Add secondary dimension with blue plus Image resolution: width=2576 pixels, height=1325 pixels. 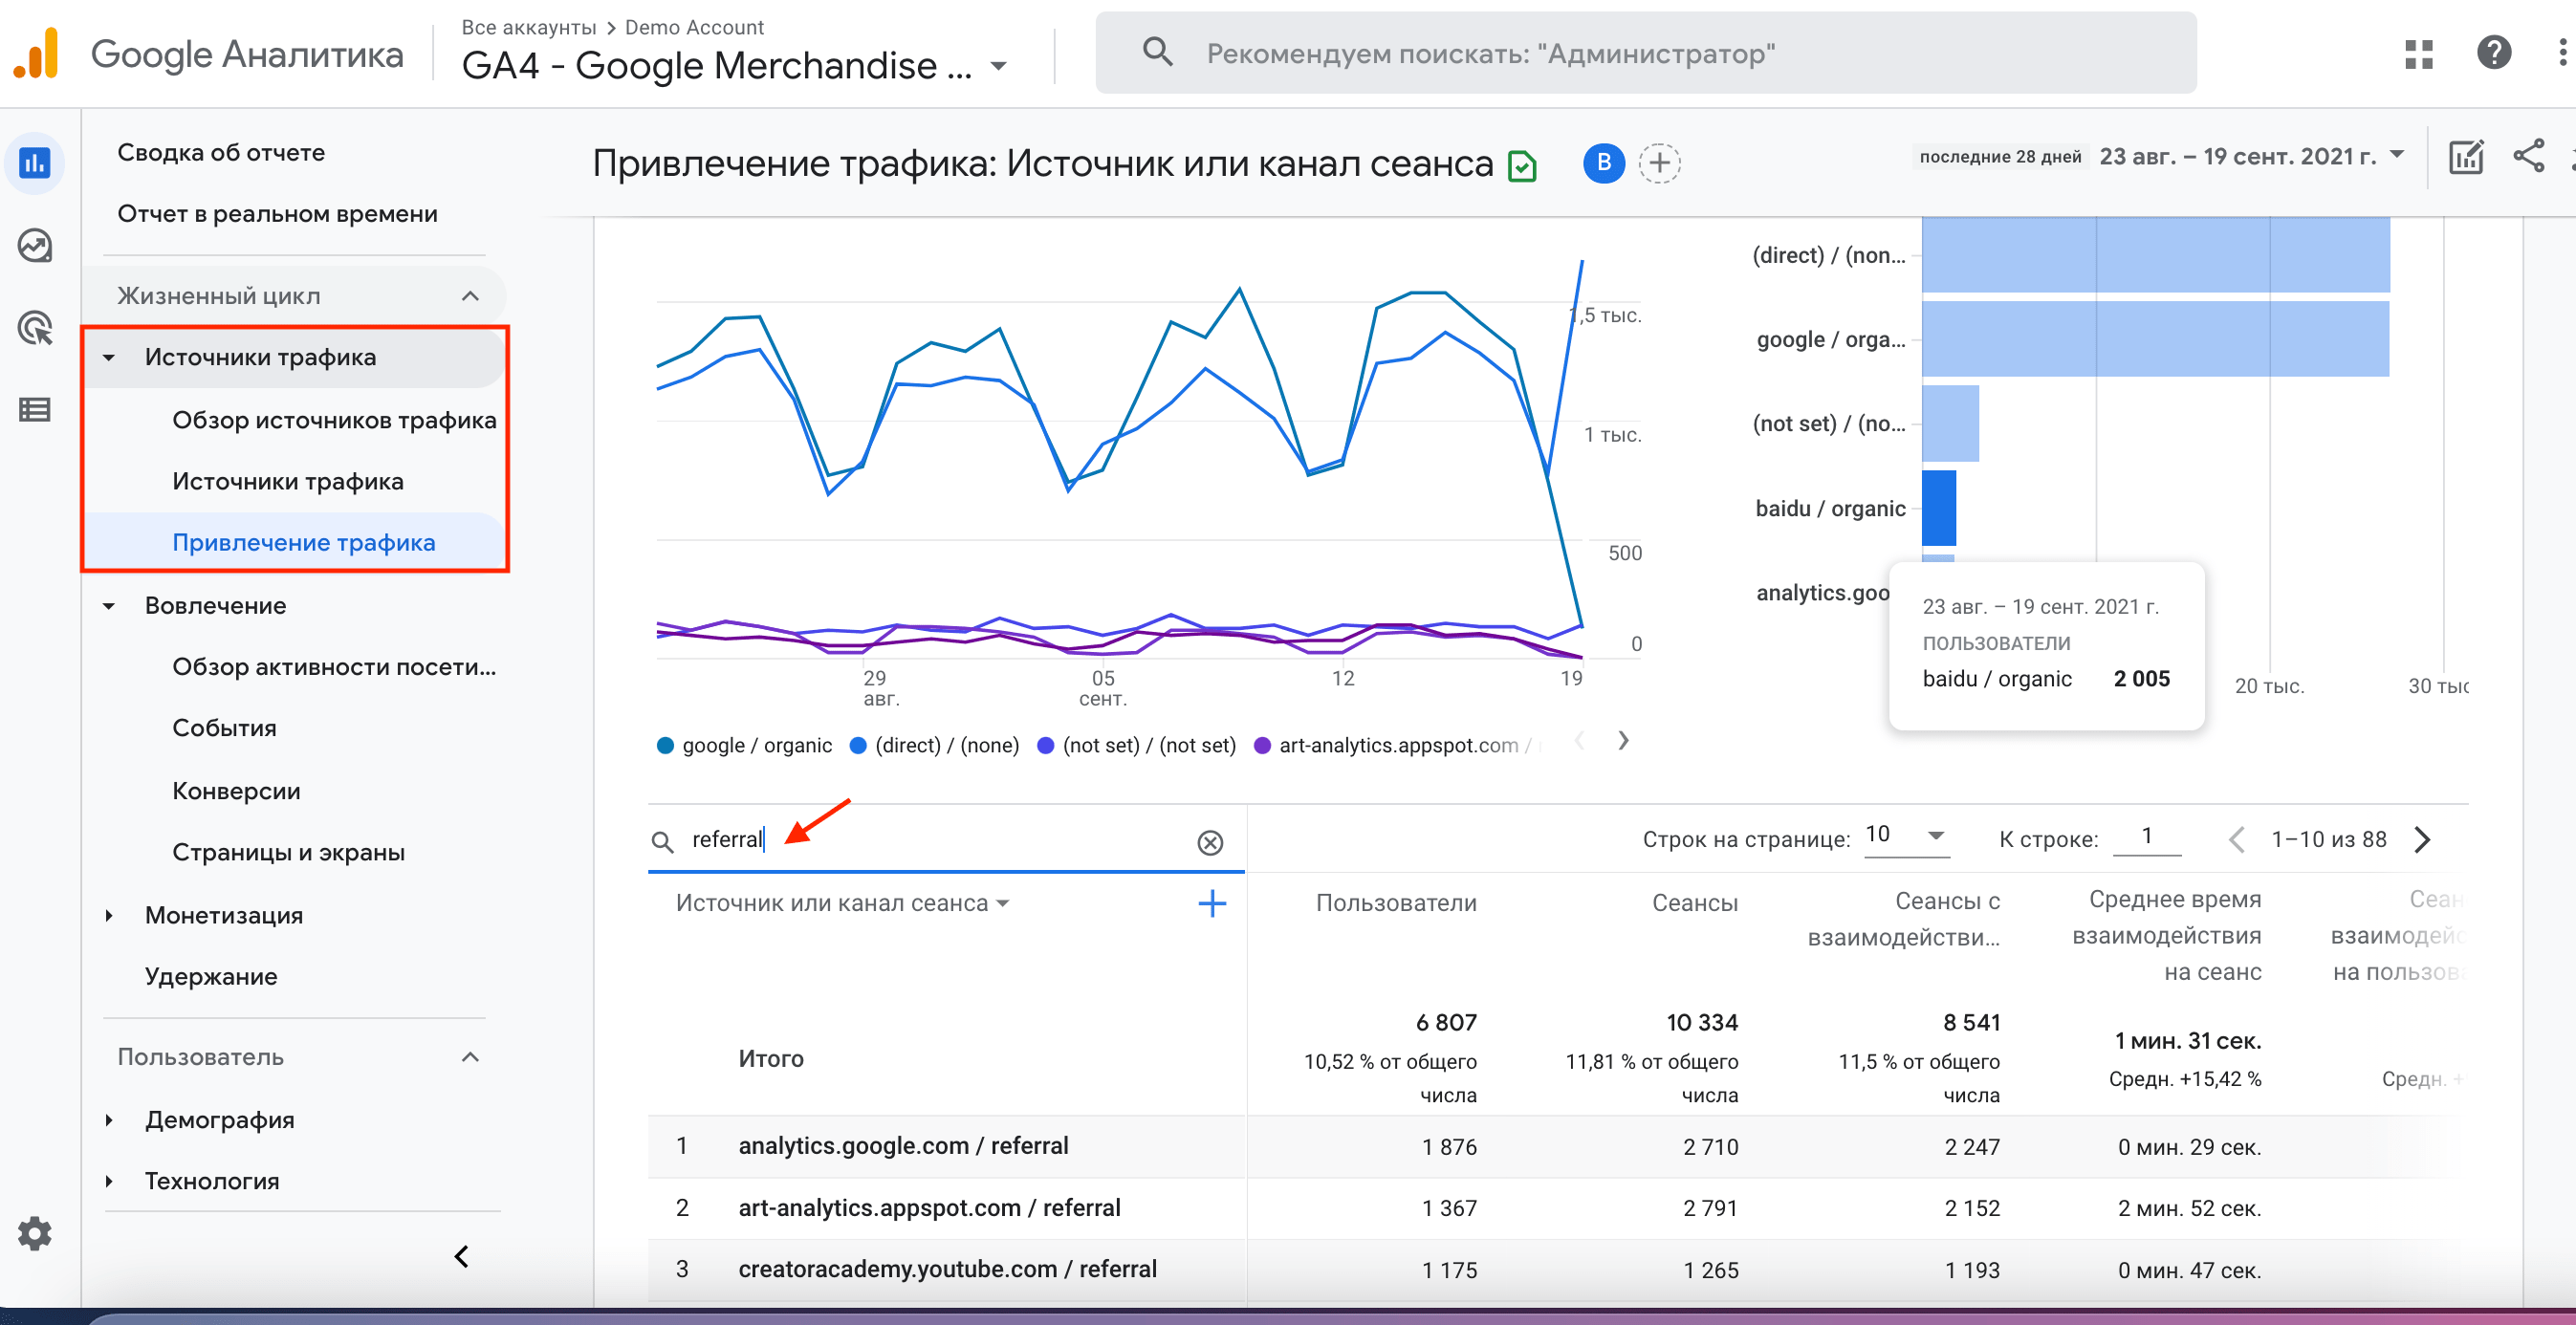click(1212, 903)
